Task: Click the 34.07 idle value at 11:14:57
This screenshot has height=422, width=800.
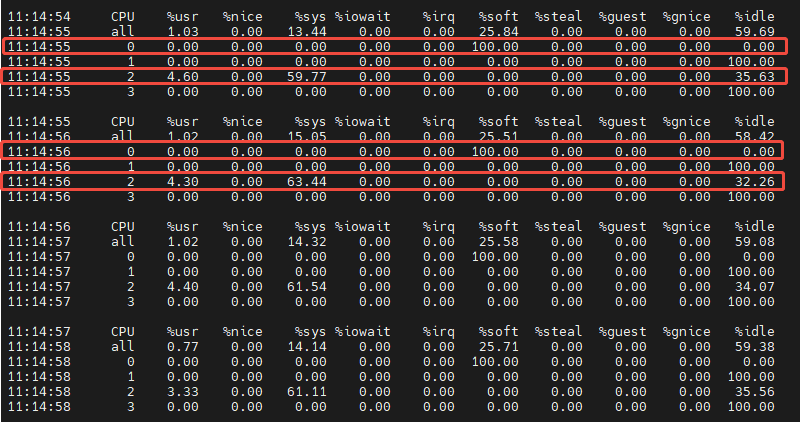Action: [x=755, y=287]
